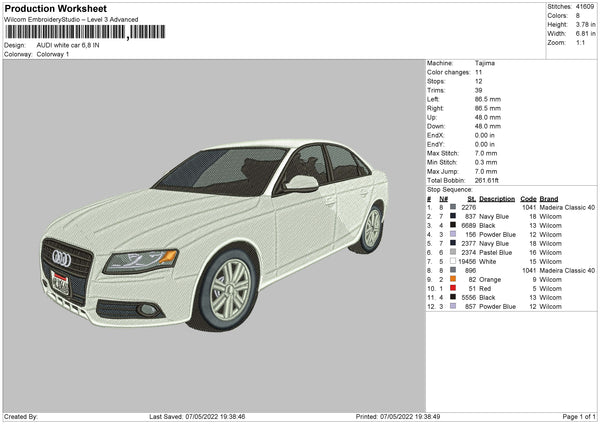Select the Pastel Blue color swatch
Viewport: 600px width, 424px height.
tap(452, 252)
